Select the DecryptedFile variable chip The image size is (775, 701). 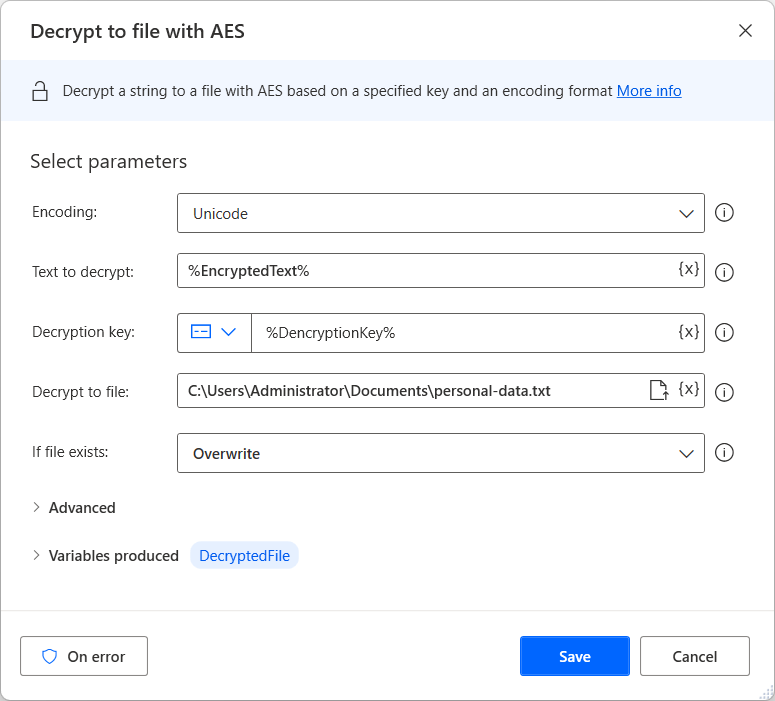(244, 556)
